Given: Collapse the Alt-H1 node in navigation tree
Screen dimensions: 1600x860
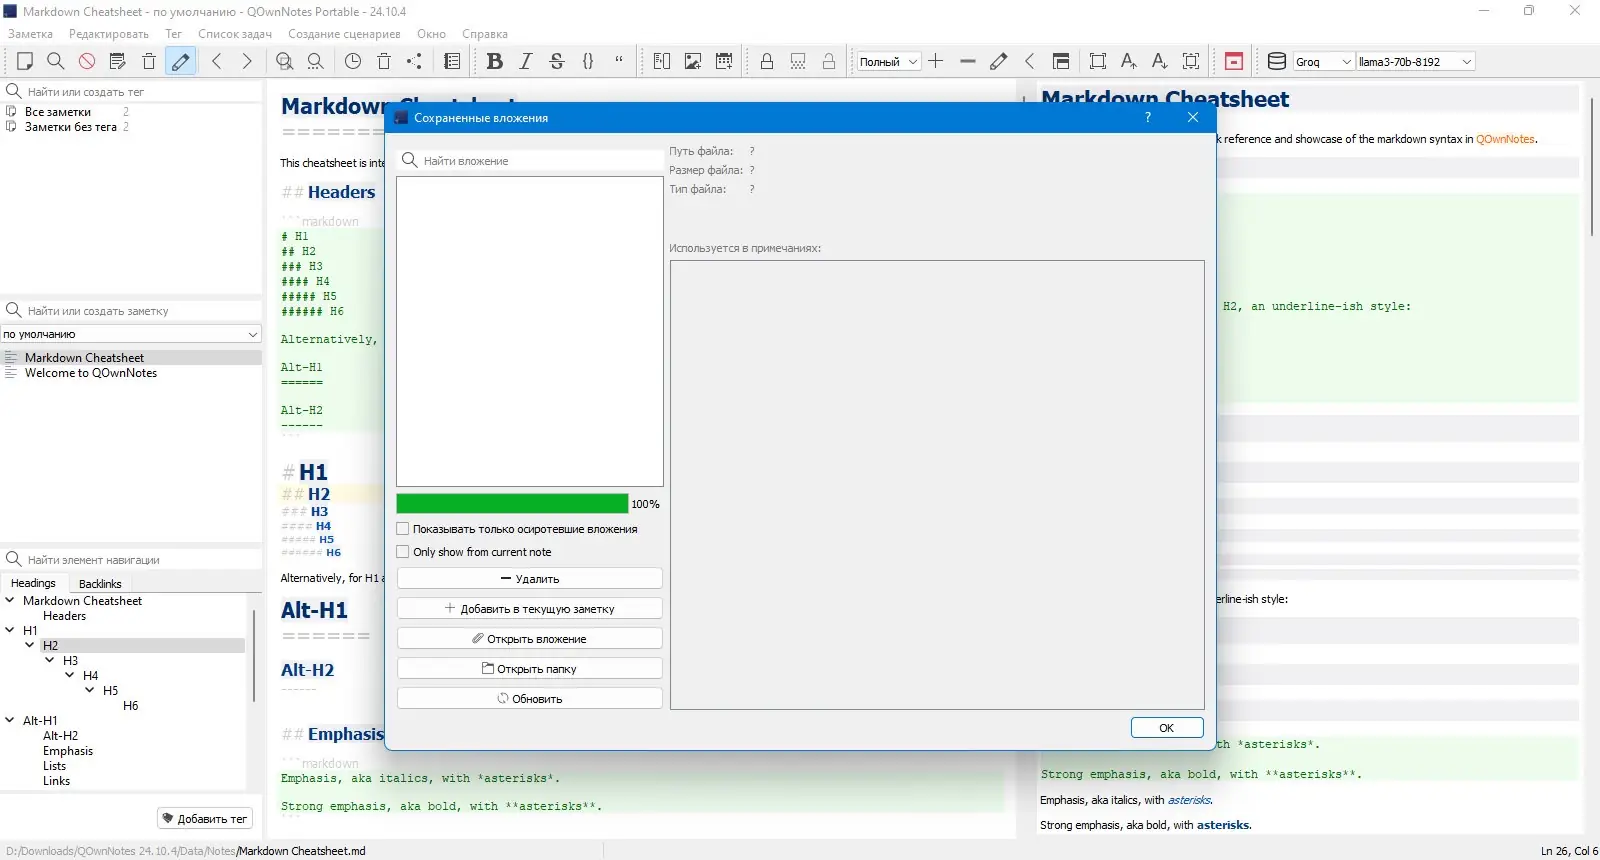Looking at the screenshot, I should [x=10, y=720].
